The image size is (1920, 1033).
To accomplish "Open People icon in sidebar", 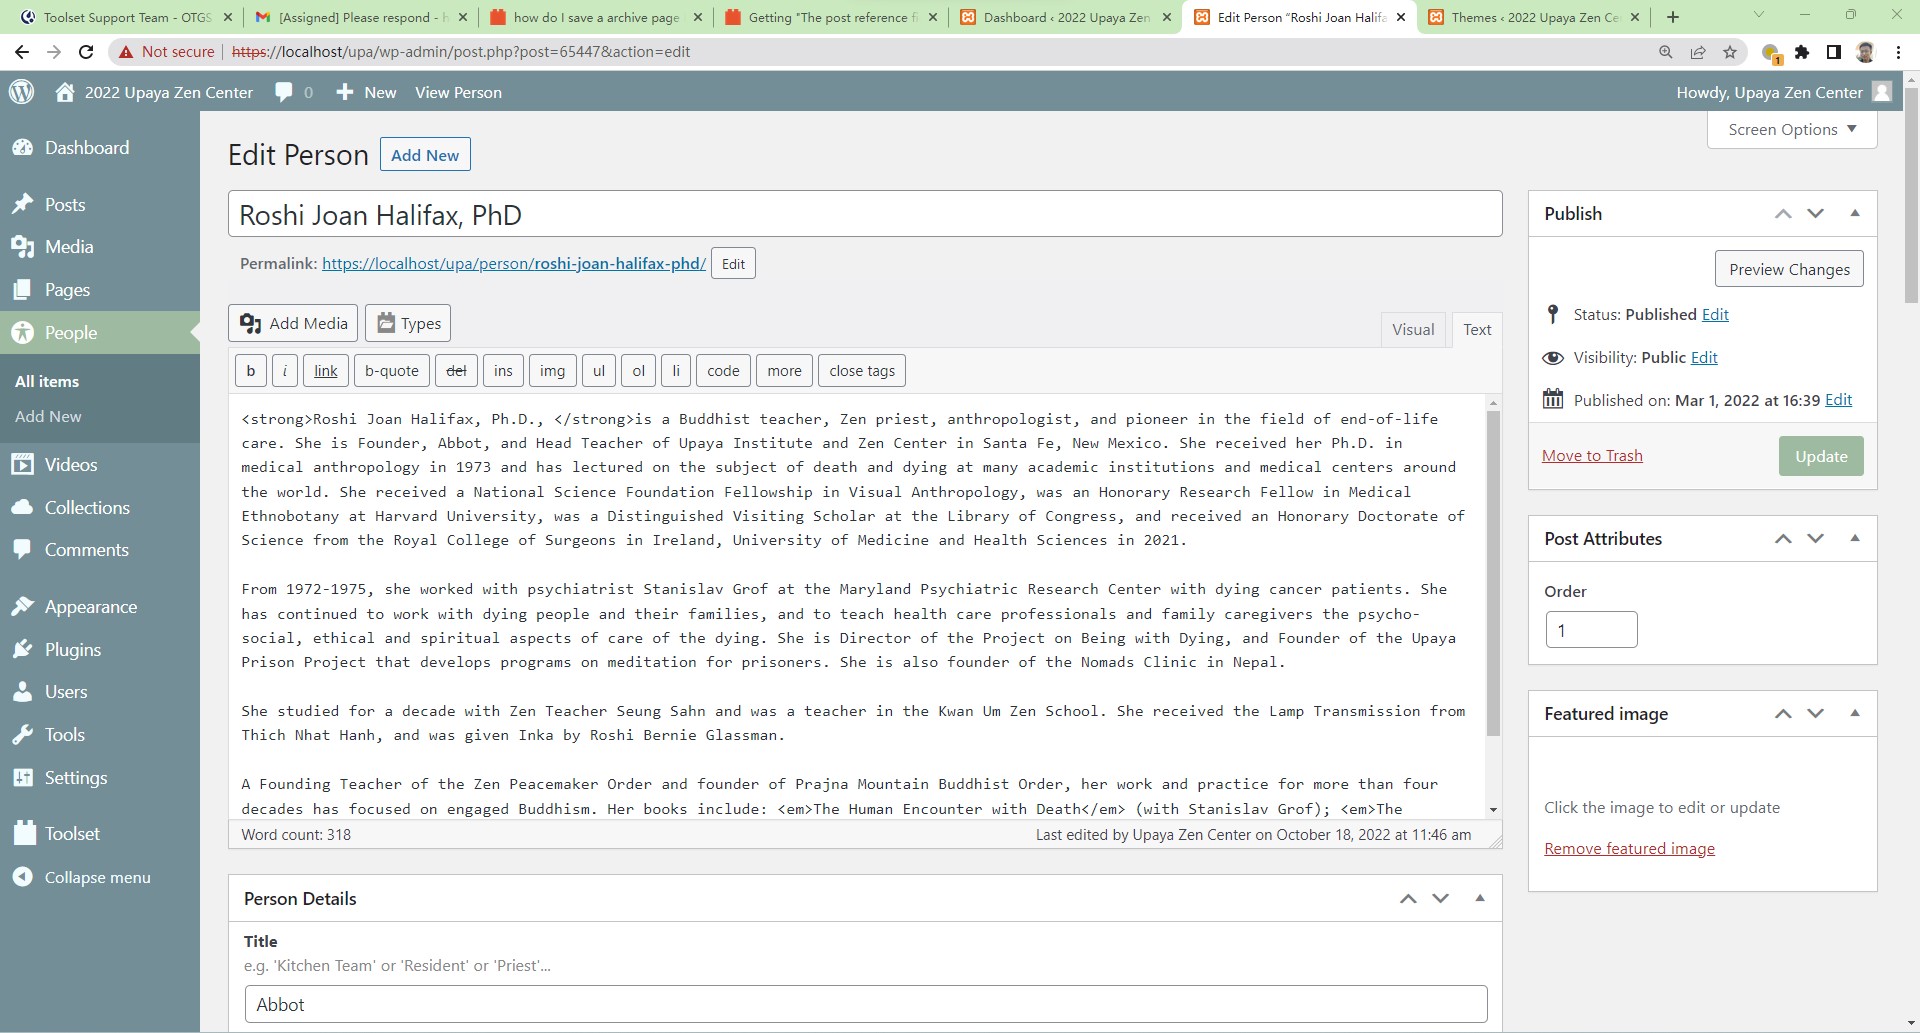I will pos(23,333).
